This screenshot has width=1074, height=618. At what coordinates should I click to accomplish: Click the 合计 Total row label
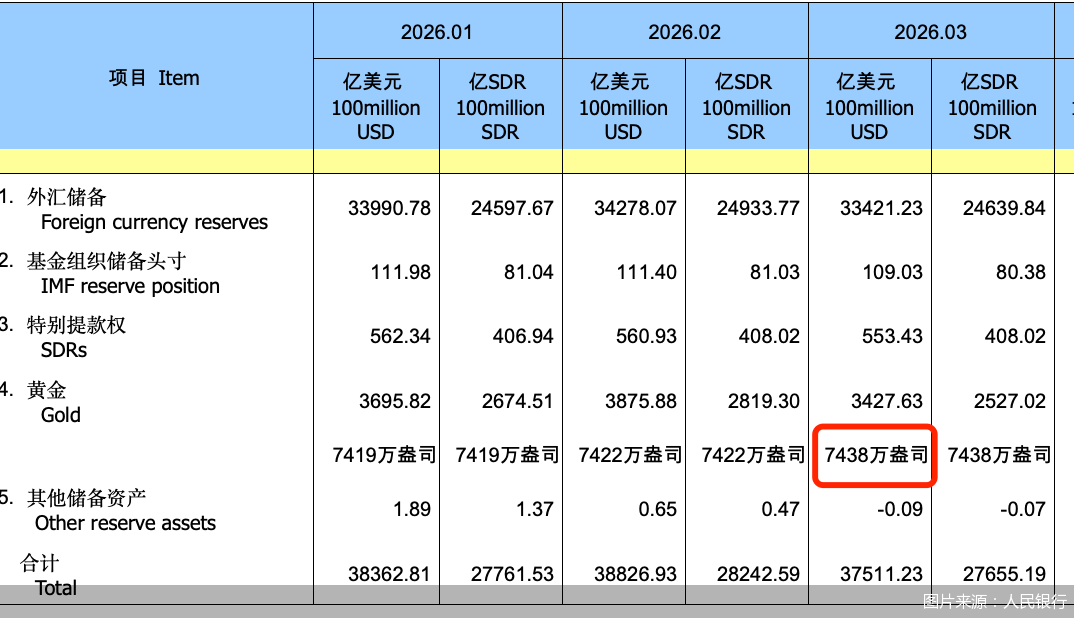pos(48,576)
